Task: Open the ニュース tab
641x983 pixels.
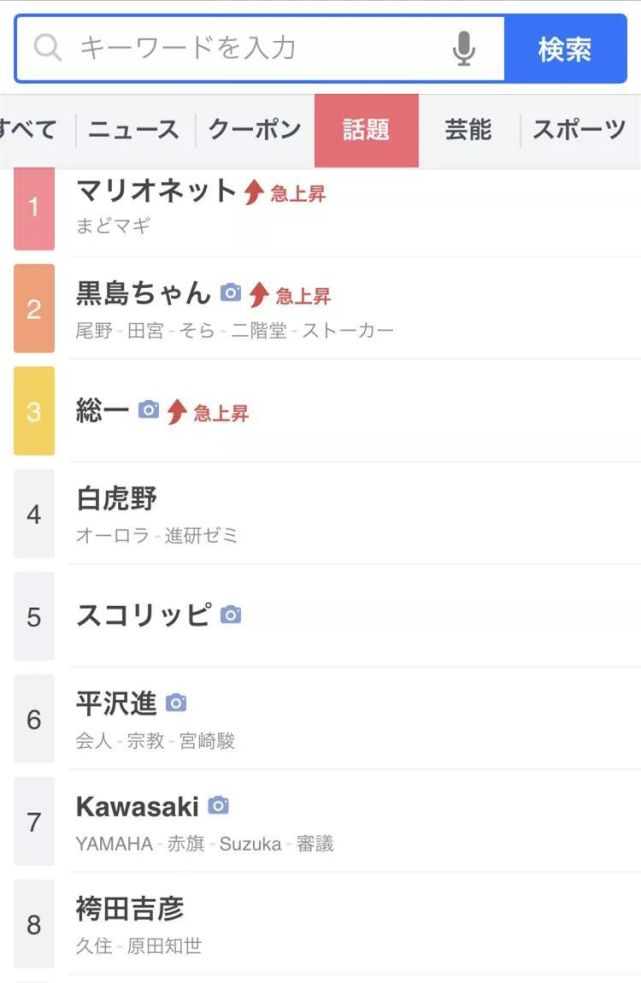Action: [x=136, y=128]
